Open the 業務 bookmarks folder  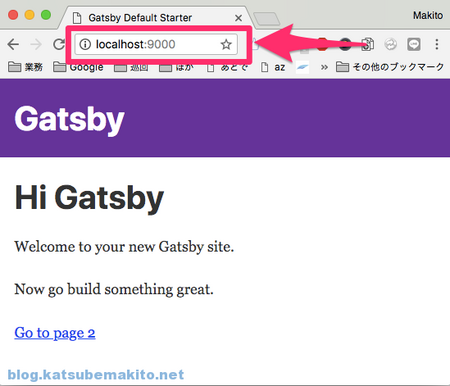coord(25,67)
